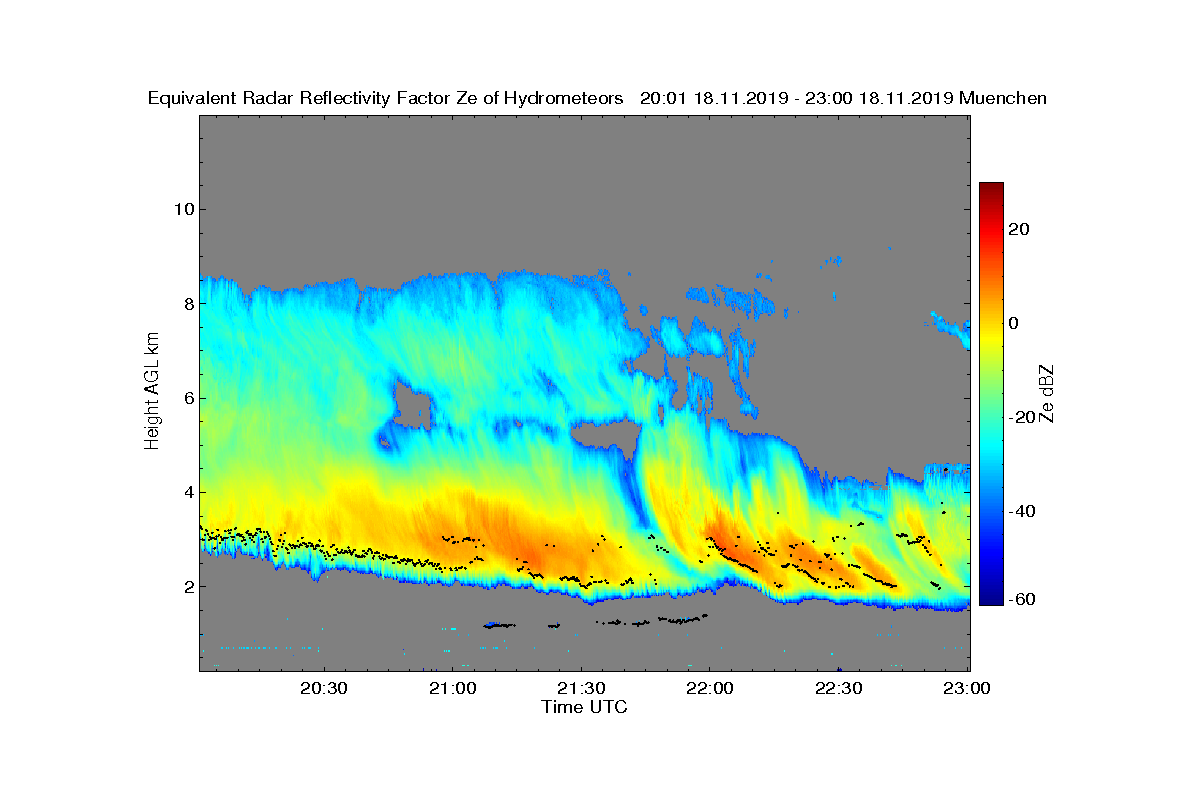Screen dimensions: 1200x800
Task: Click the colorbar value '-60'
Action: 1022,599
